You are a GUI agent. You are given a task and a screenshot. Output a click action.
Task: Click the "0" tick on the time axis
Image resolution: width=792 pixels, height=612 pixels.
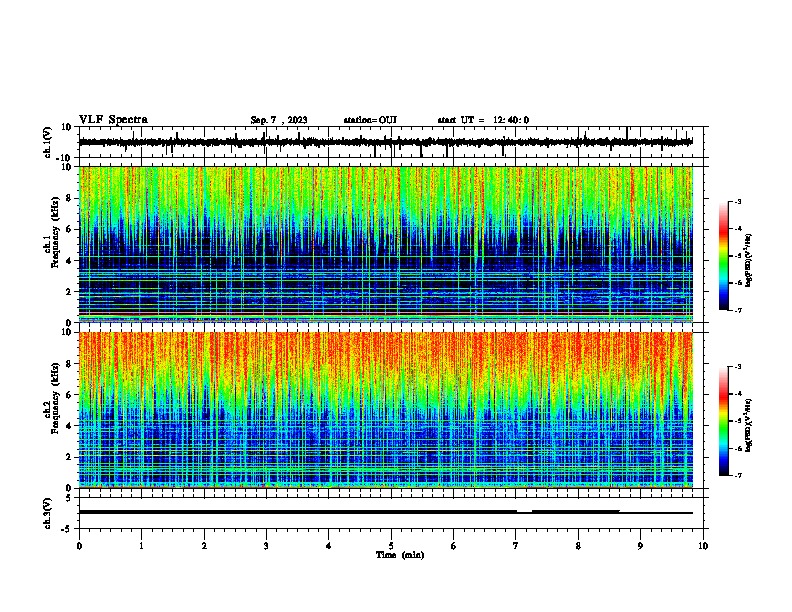tap(79, 546)
